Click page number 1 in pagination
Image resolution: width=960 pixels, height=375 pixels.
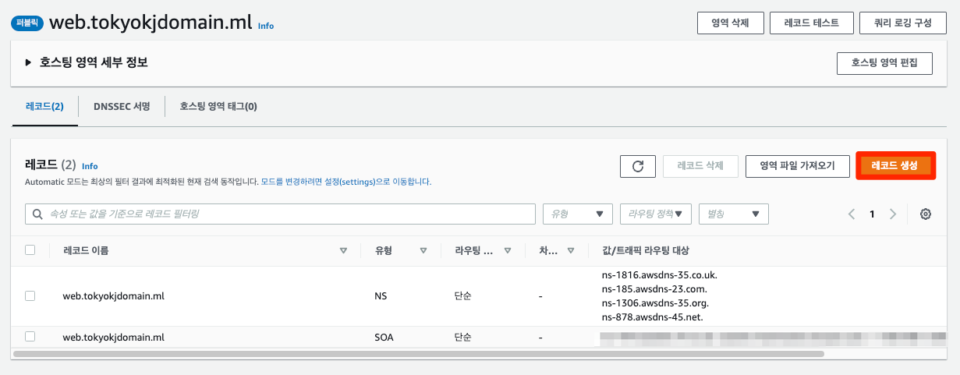[x=872, y=214]
